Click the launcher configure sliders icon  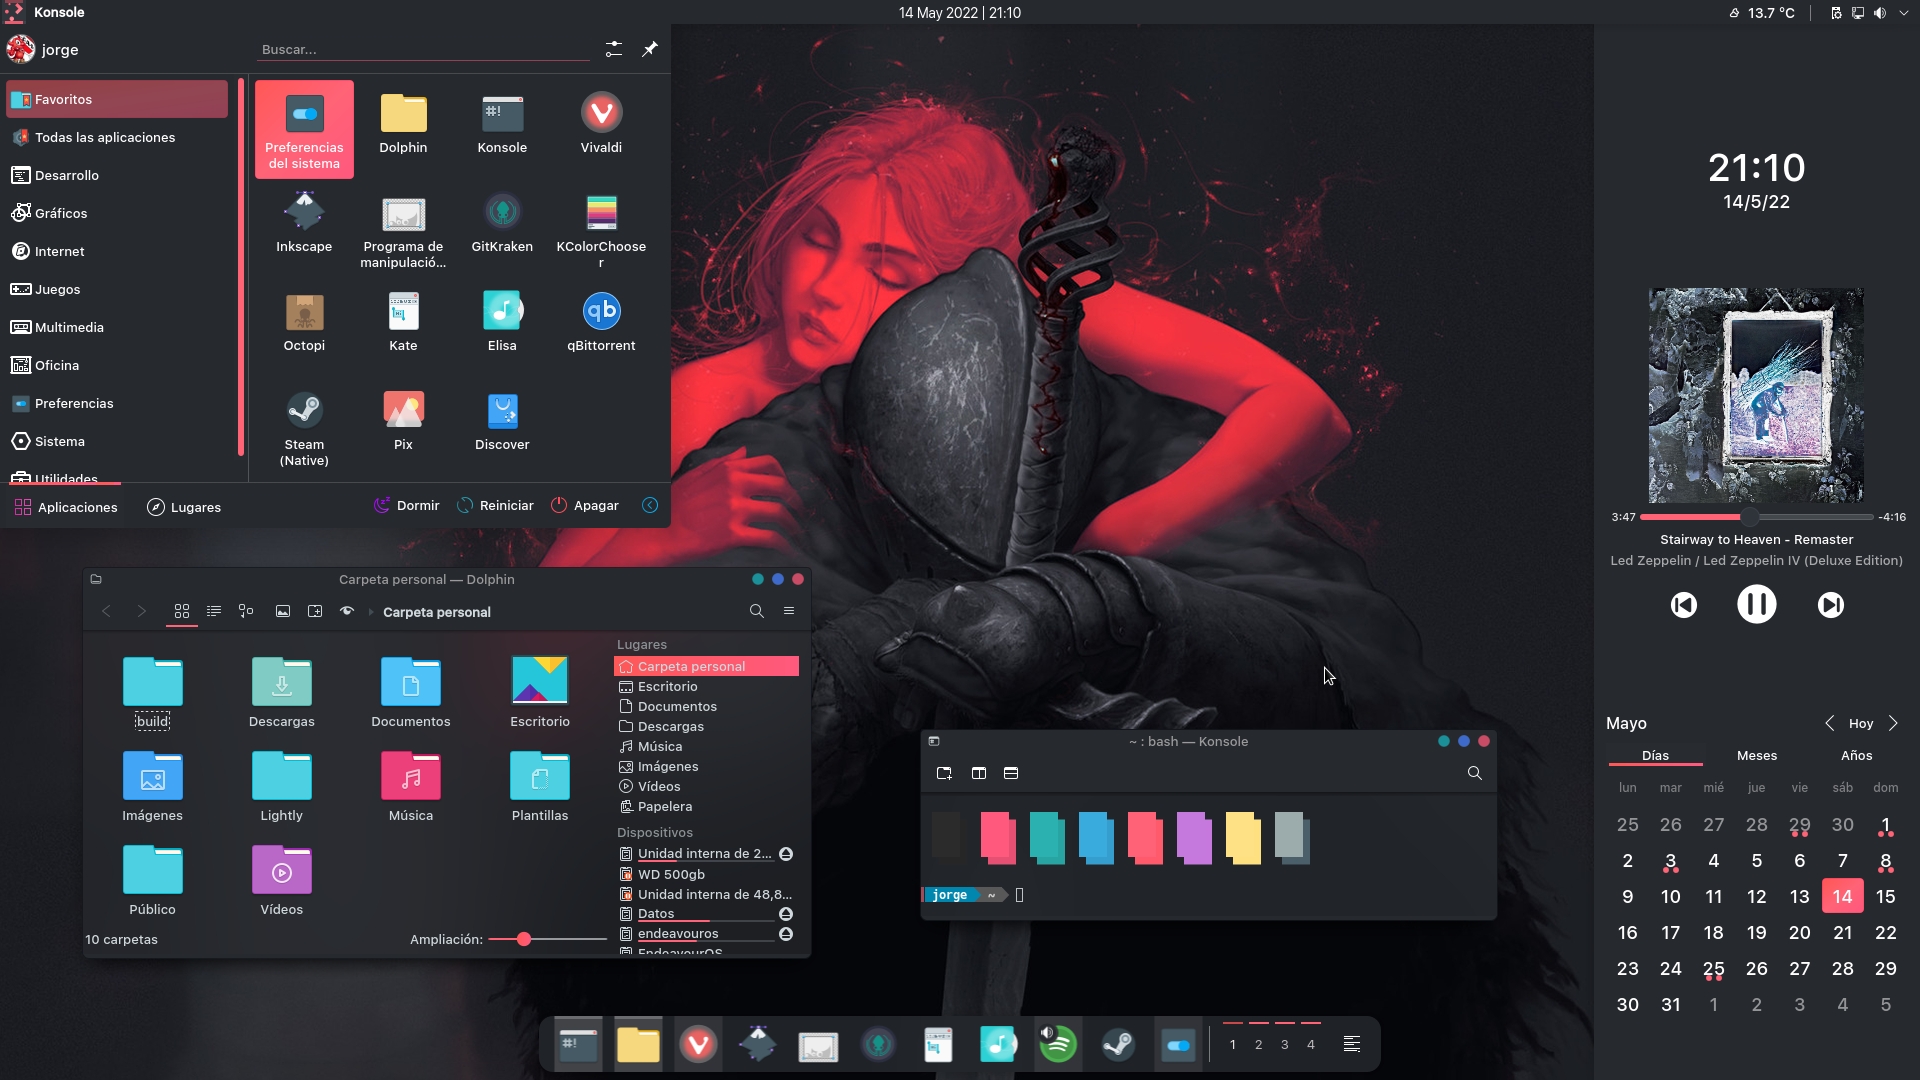[x=614, y=49]
